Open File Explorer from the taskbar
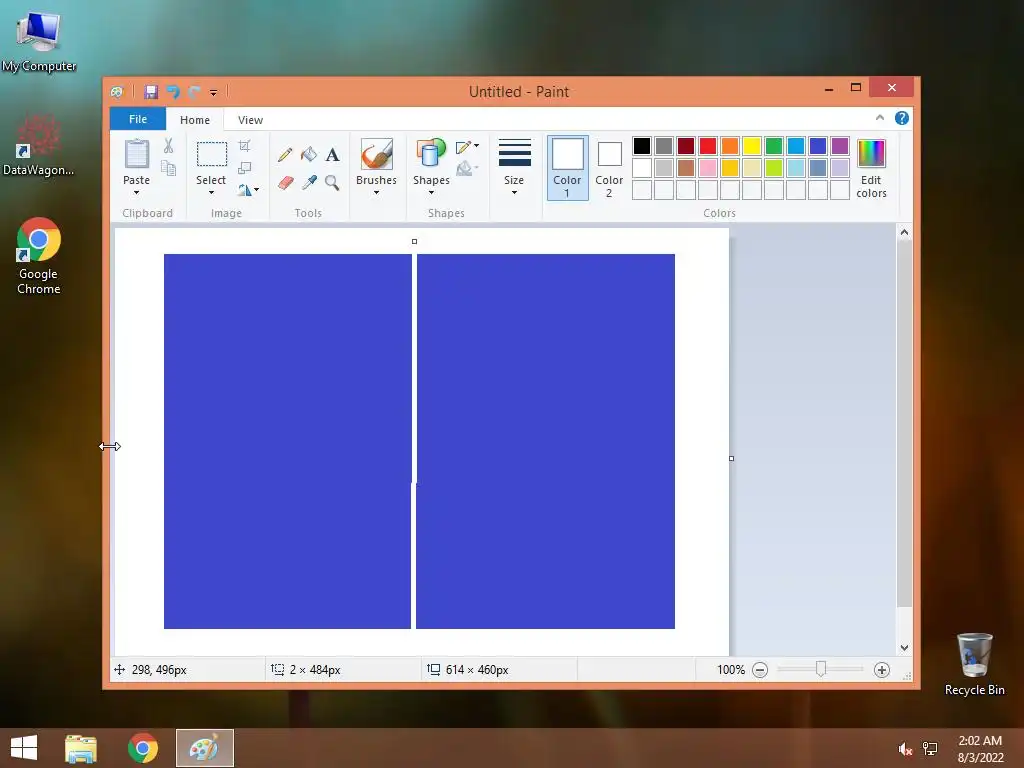 pyautogui.click(x=81, y=748)
